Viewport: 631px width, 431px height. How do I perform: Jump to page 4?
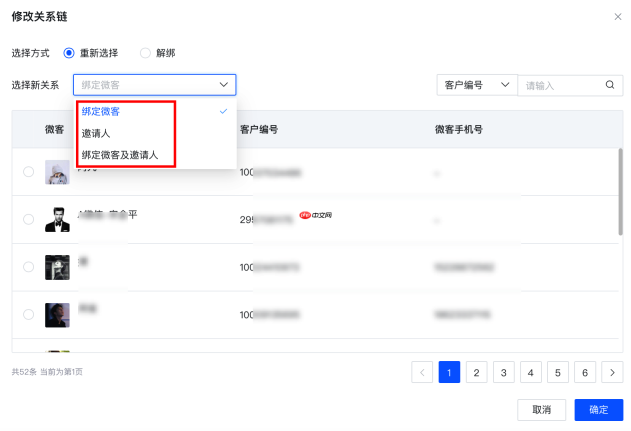coord(531,372)
